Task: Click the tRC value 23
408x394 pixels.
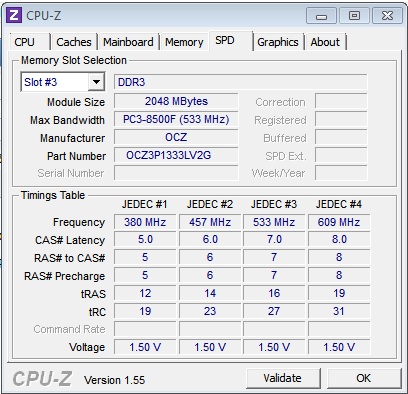Action: click(x=210, y=311)
